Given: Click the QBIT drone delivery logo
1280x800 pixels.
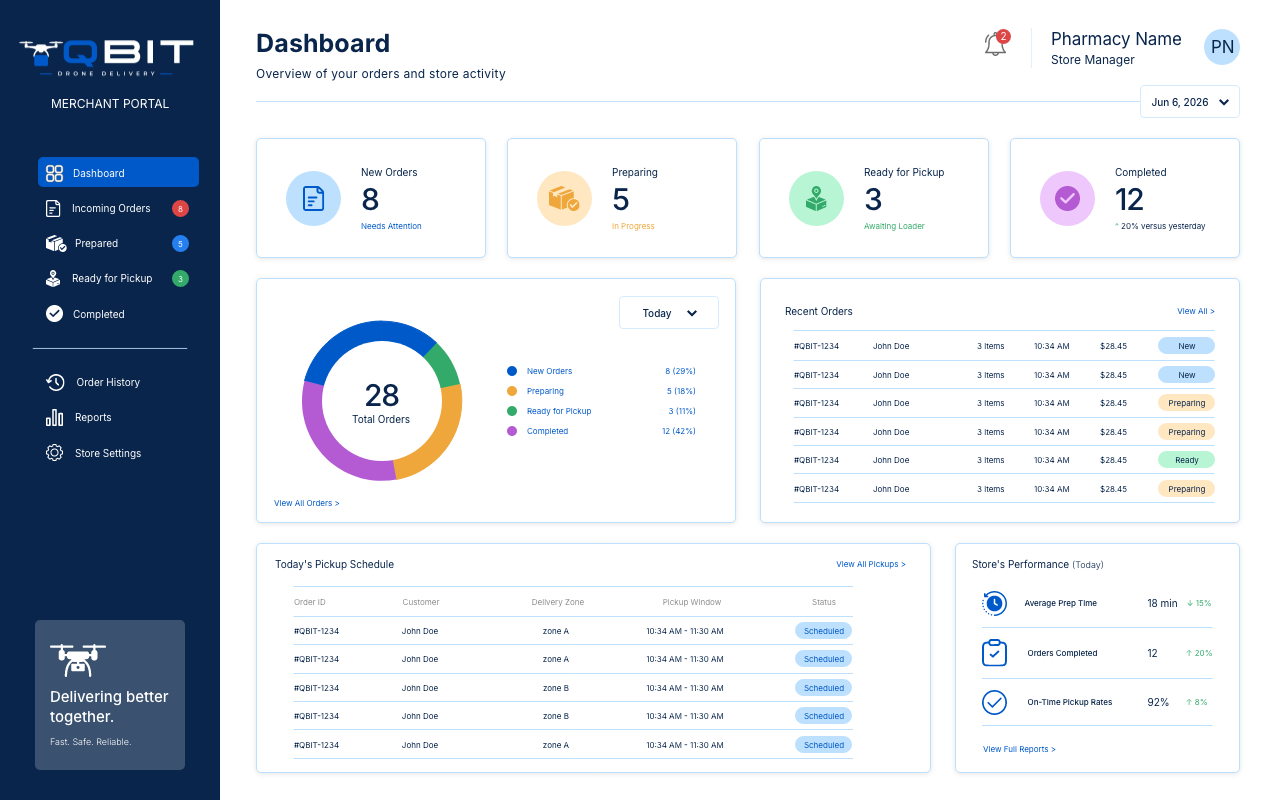Looking at the screenshot, I should 106,57.
